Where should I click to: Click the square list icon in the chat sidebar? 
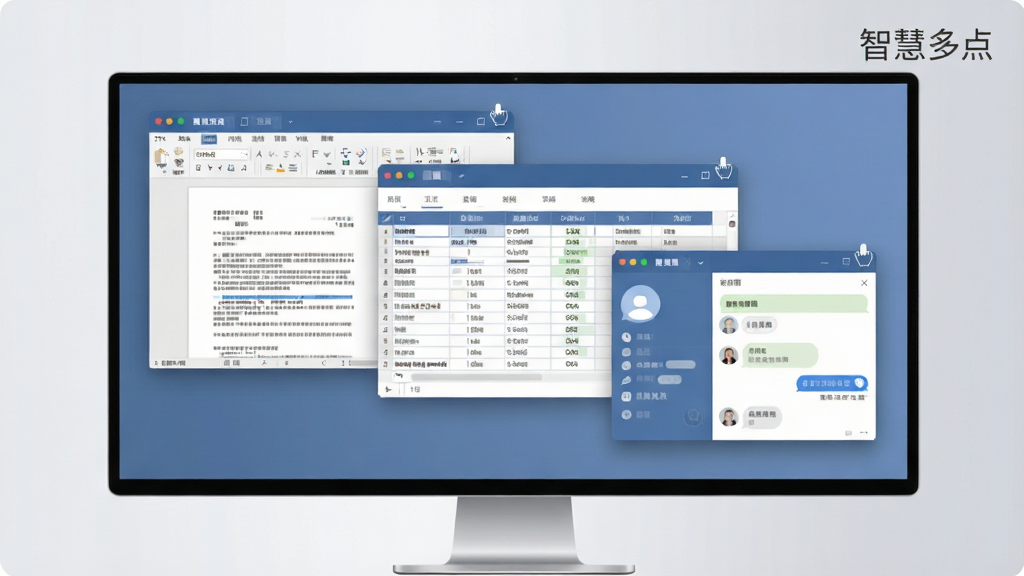click(626, 396)
